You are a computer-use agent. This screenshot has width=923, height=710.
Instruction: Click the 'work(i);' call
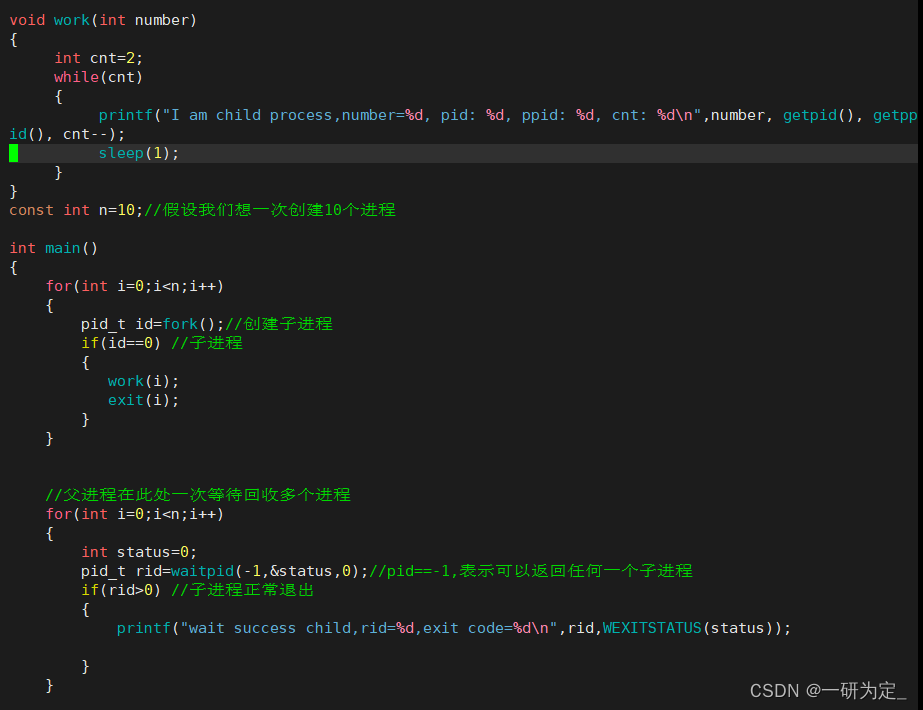[x=143, y=381]
